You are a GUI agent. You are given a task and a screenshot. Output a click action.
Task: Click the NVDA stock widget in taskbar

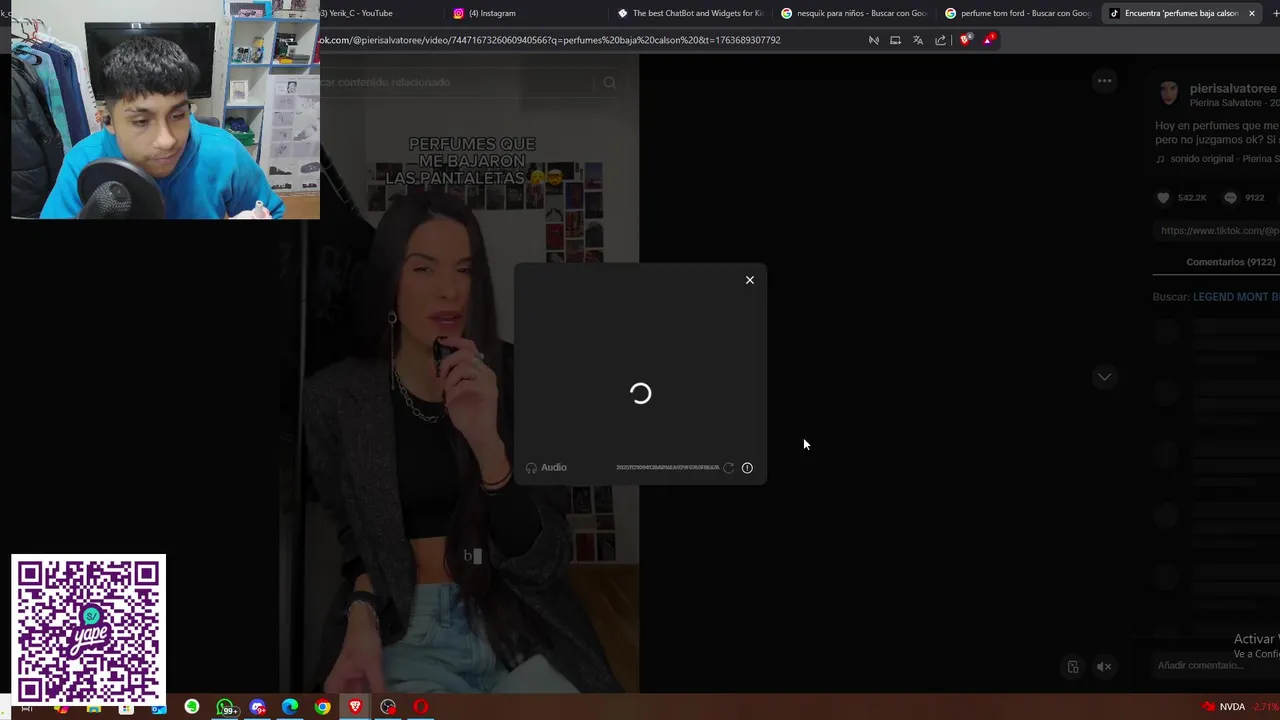[x=1240, y=707]
